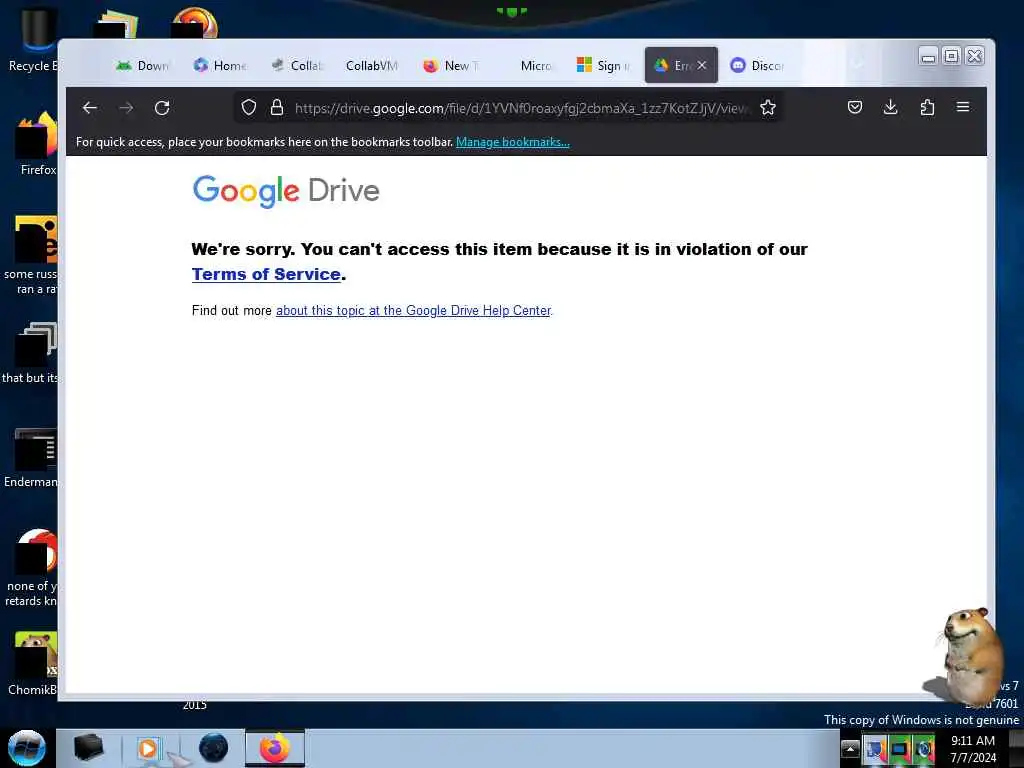Image resolution: width=1024 pixels, height=768 pixels.
Task: Select the Enderman desktop icon
Action: tap(31, 457)
